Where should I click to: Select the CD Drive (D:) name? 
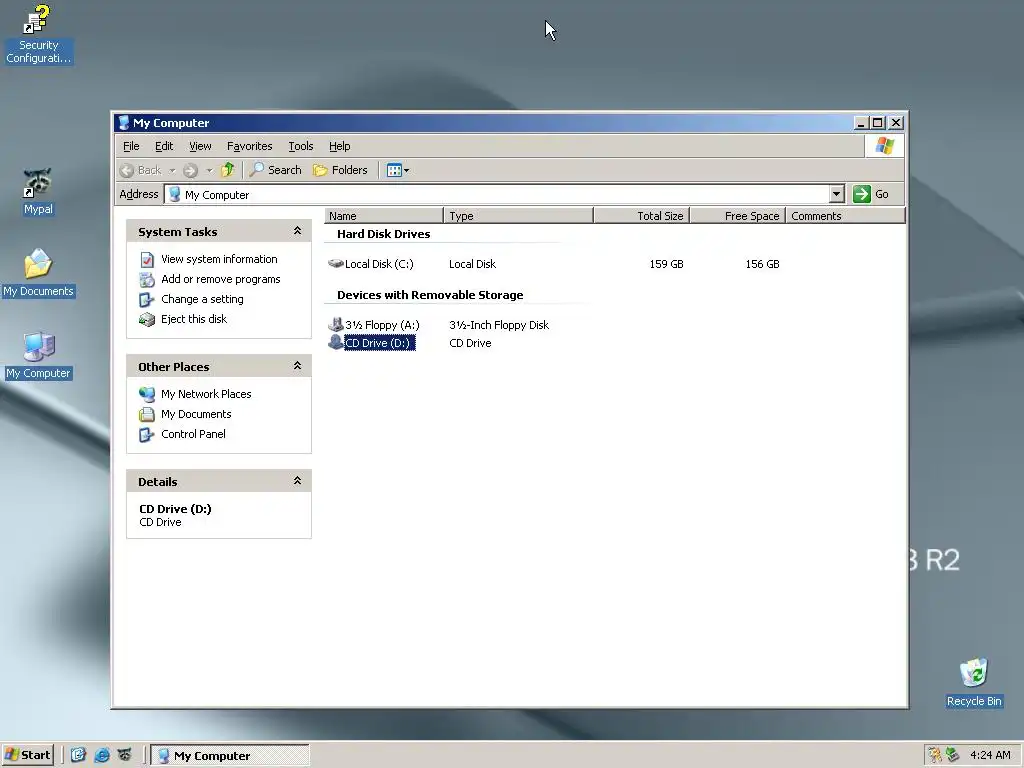379,343
